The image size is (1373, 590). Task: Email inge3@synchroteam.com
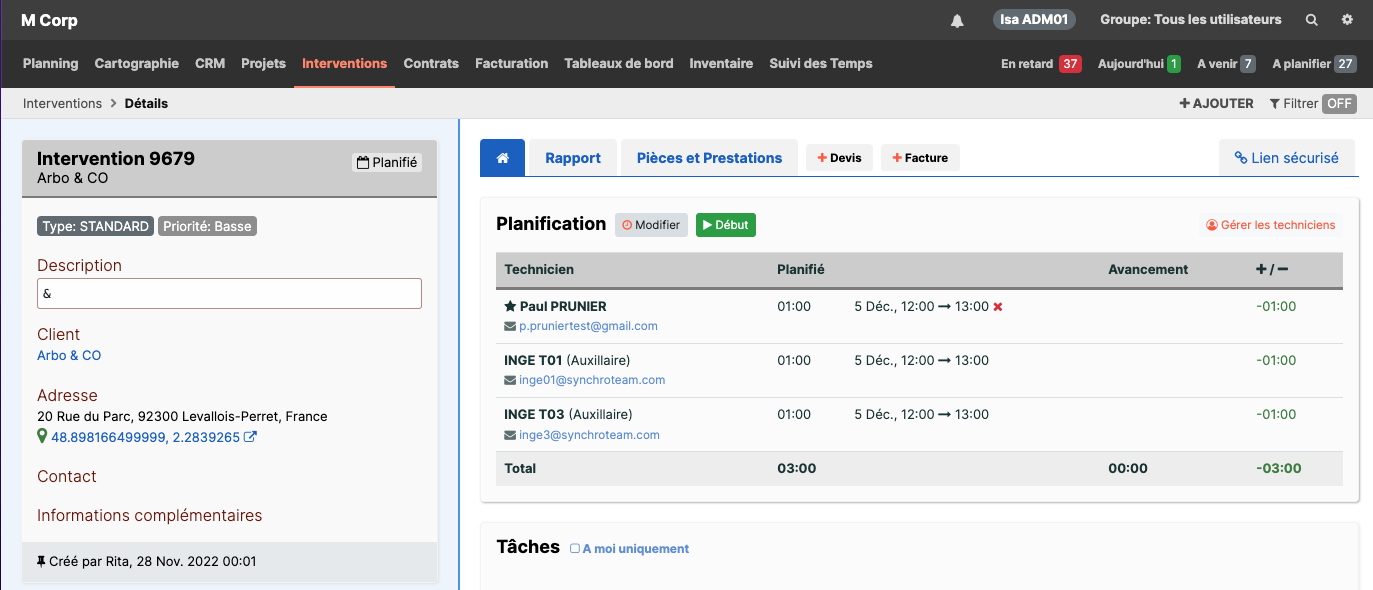(589, 435)
